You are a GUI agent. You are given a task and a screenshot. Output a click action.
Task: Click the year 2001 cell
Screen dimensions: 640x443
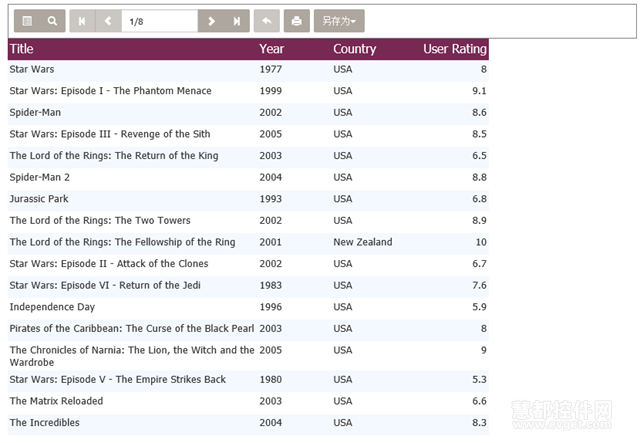(271, 243)
